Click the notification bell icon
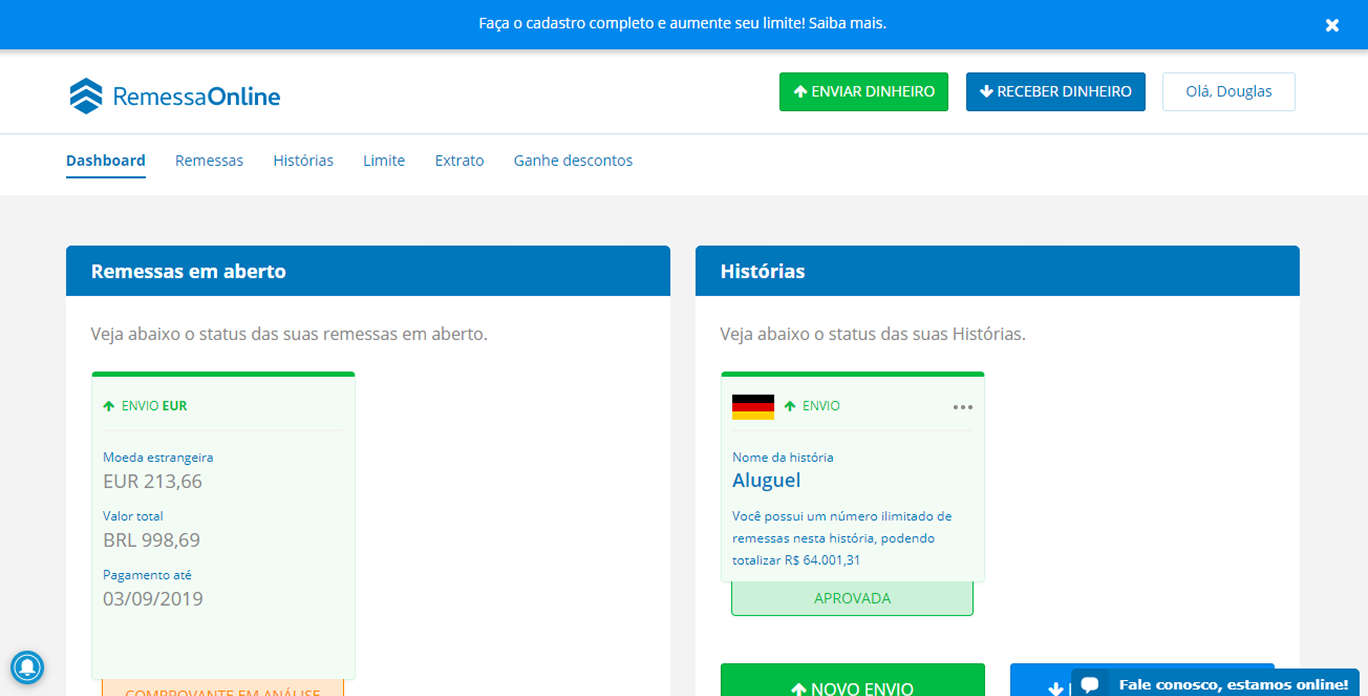This screenshot has width=1368, height=696. [27, 666]
